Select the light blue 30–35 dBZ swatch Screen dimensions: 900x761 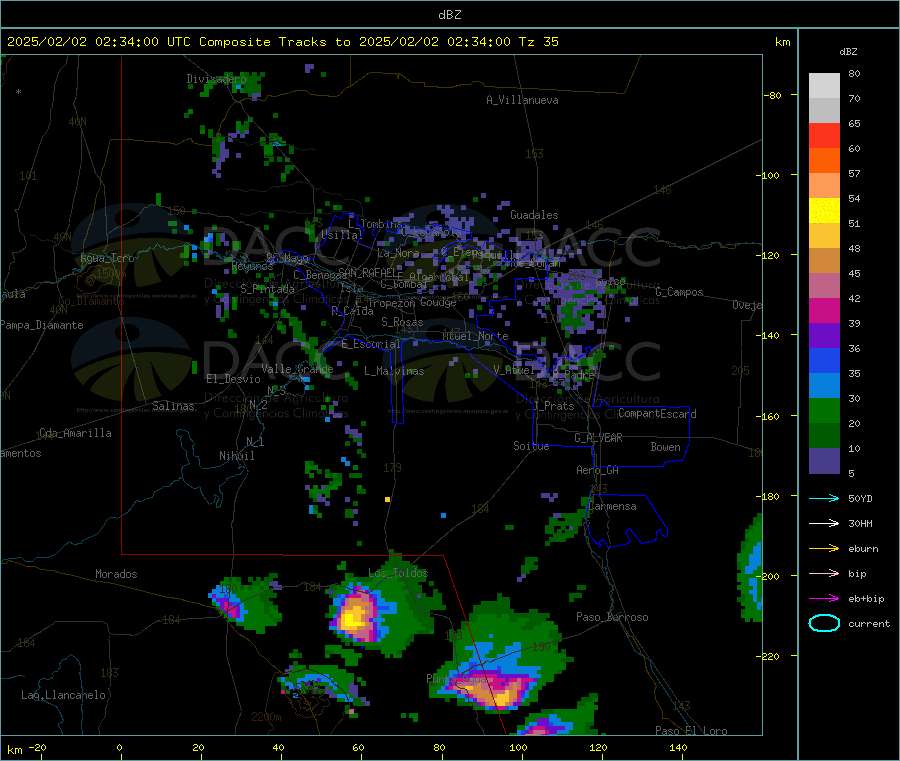pyautogui.click(x=824, y=386)
